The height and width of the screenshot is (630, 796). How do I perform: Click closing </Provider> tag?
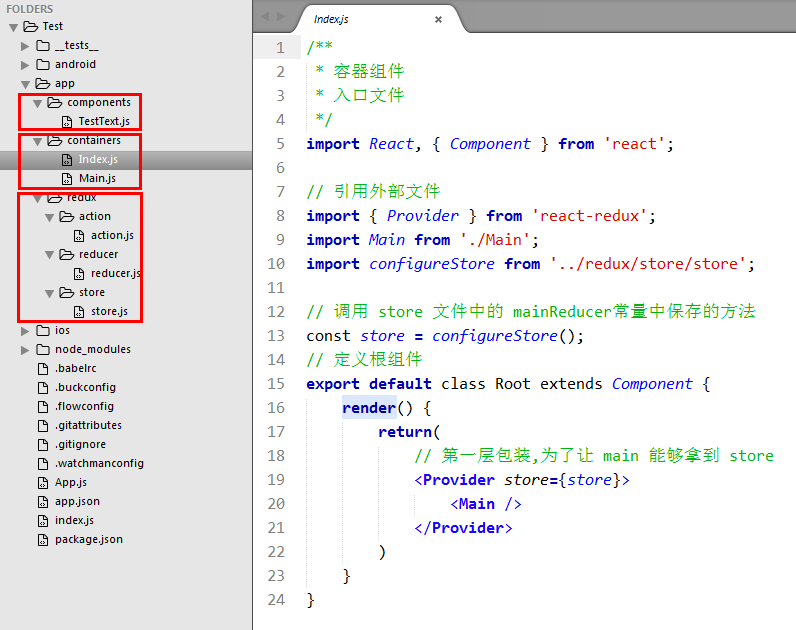(463, 528)
